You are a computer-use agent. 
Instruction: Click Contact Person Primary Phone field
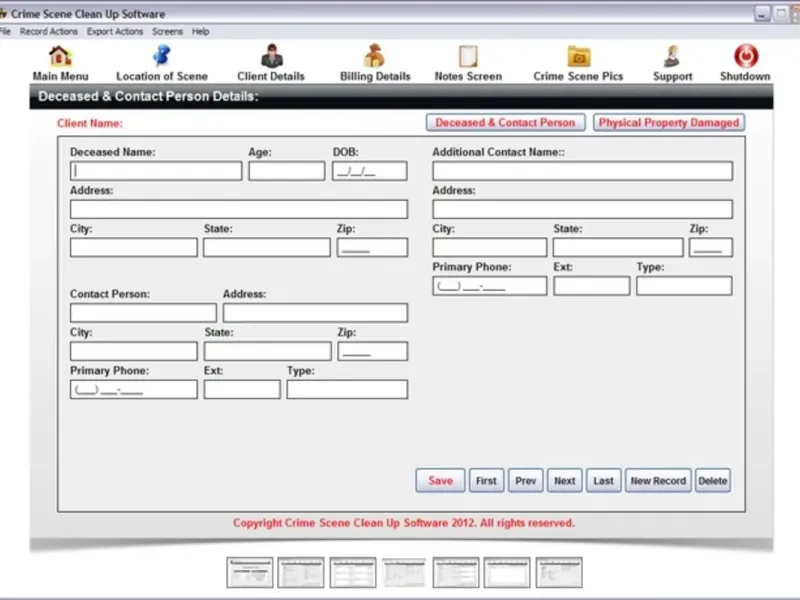click(134, 389)
